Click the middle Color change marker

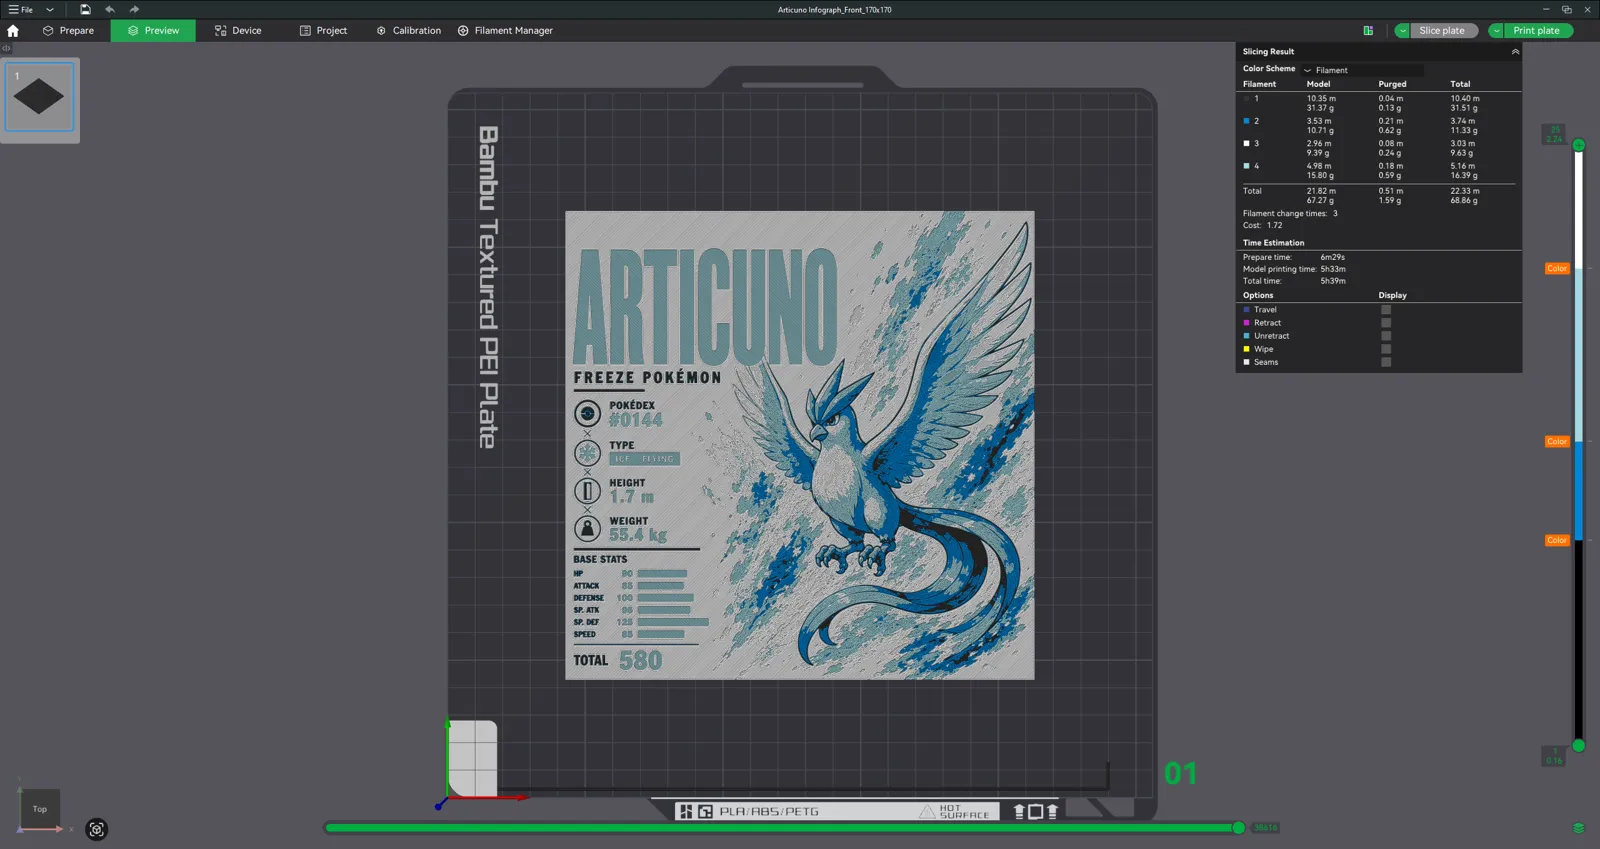(1557, 442)
